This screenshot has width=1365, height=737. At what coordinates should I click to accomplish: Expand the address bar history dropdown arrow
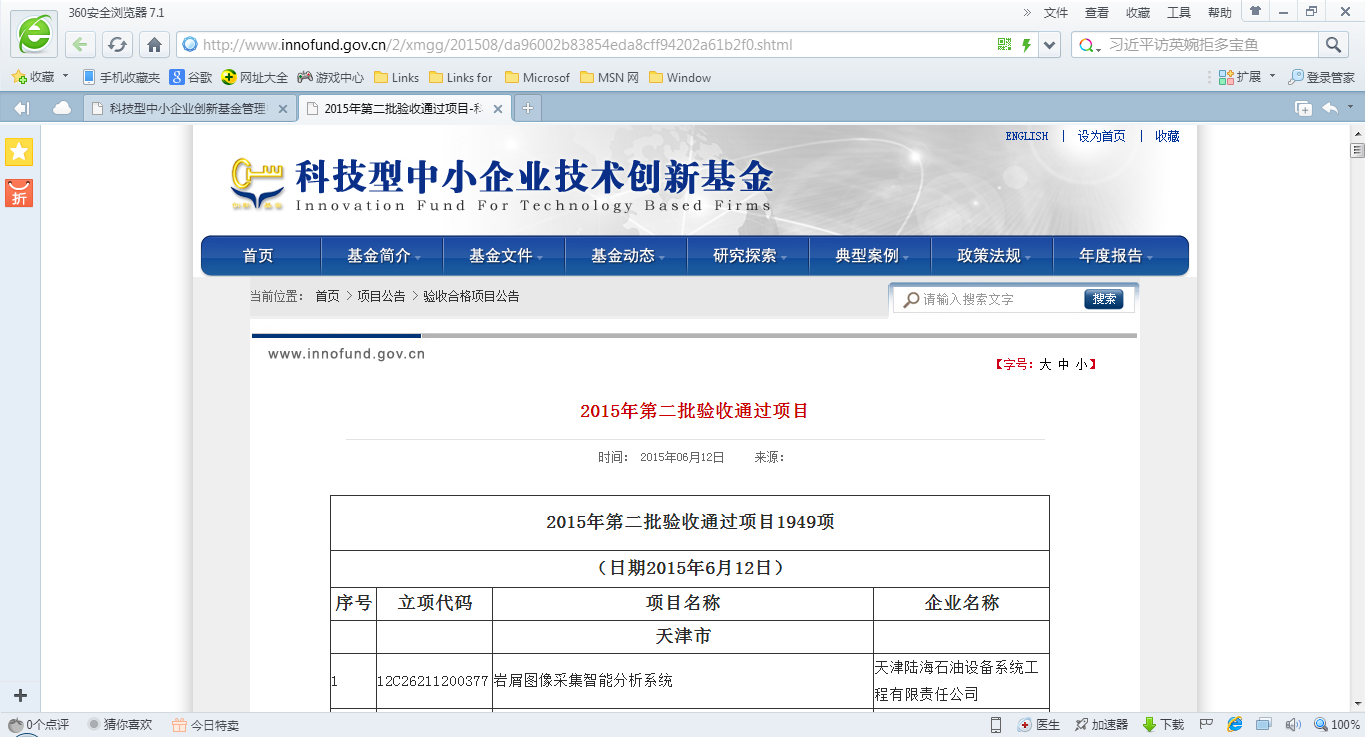[1049, 45]
